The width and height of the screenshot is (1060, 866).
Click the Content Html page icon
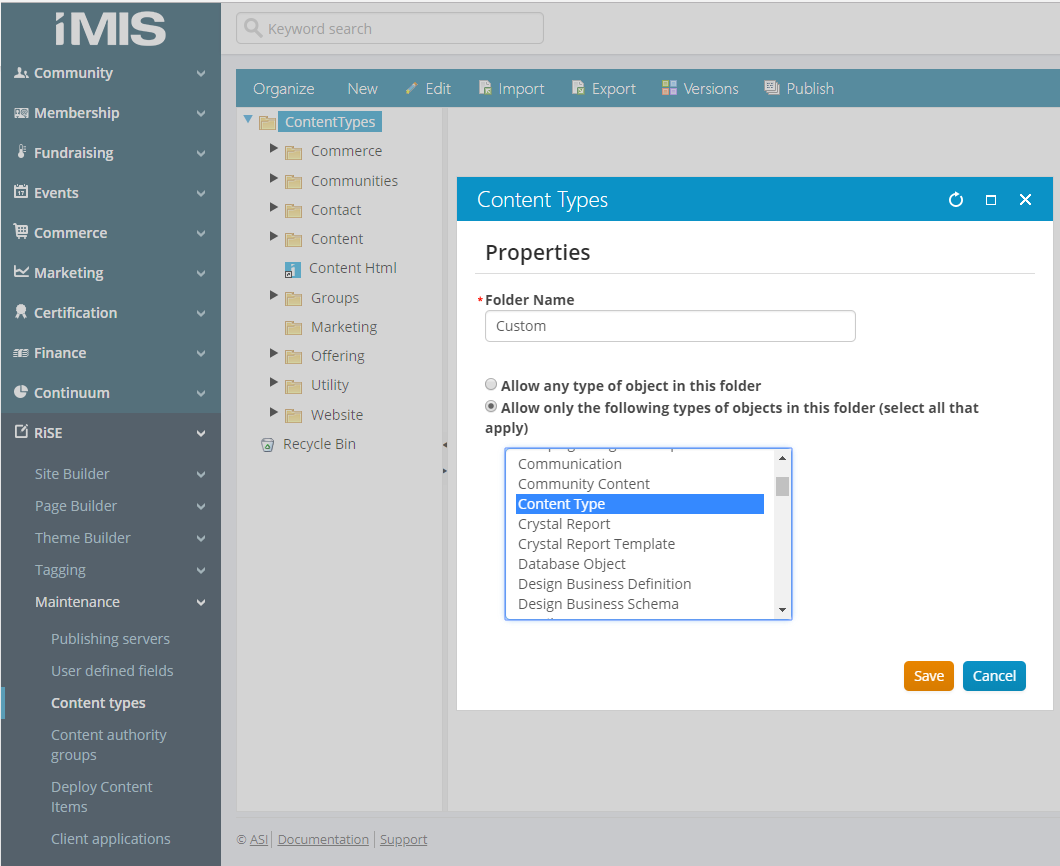tap(292, 269)
